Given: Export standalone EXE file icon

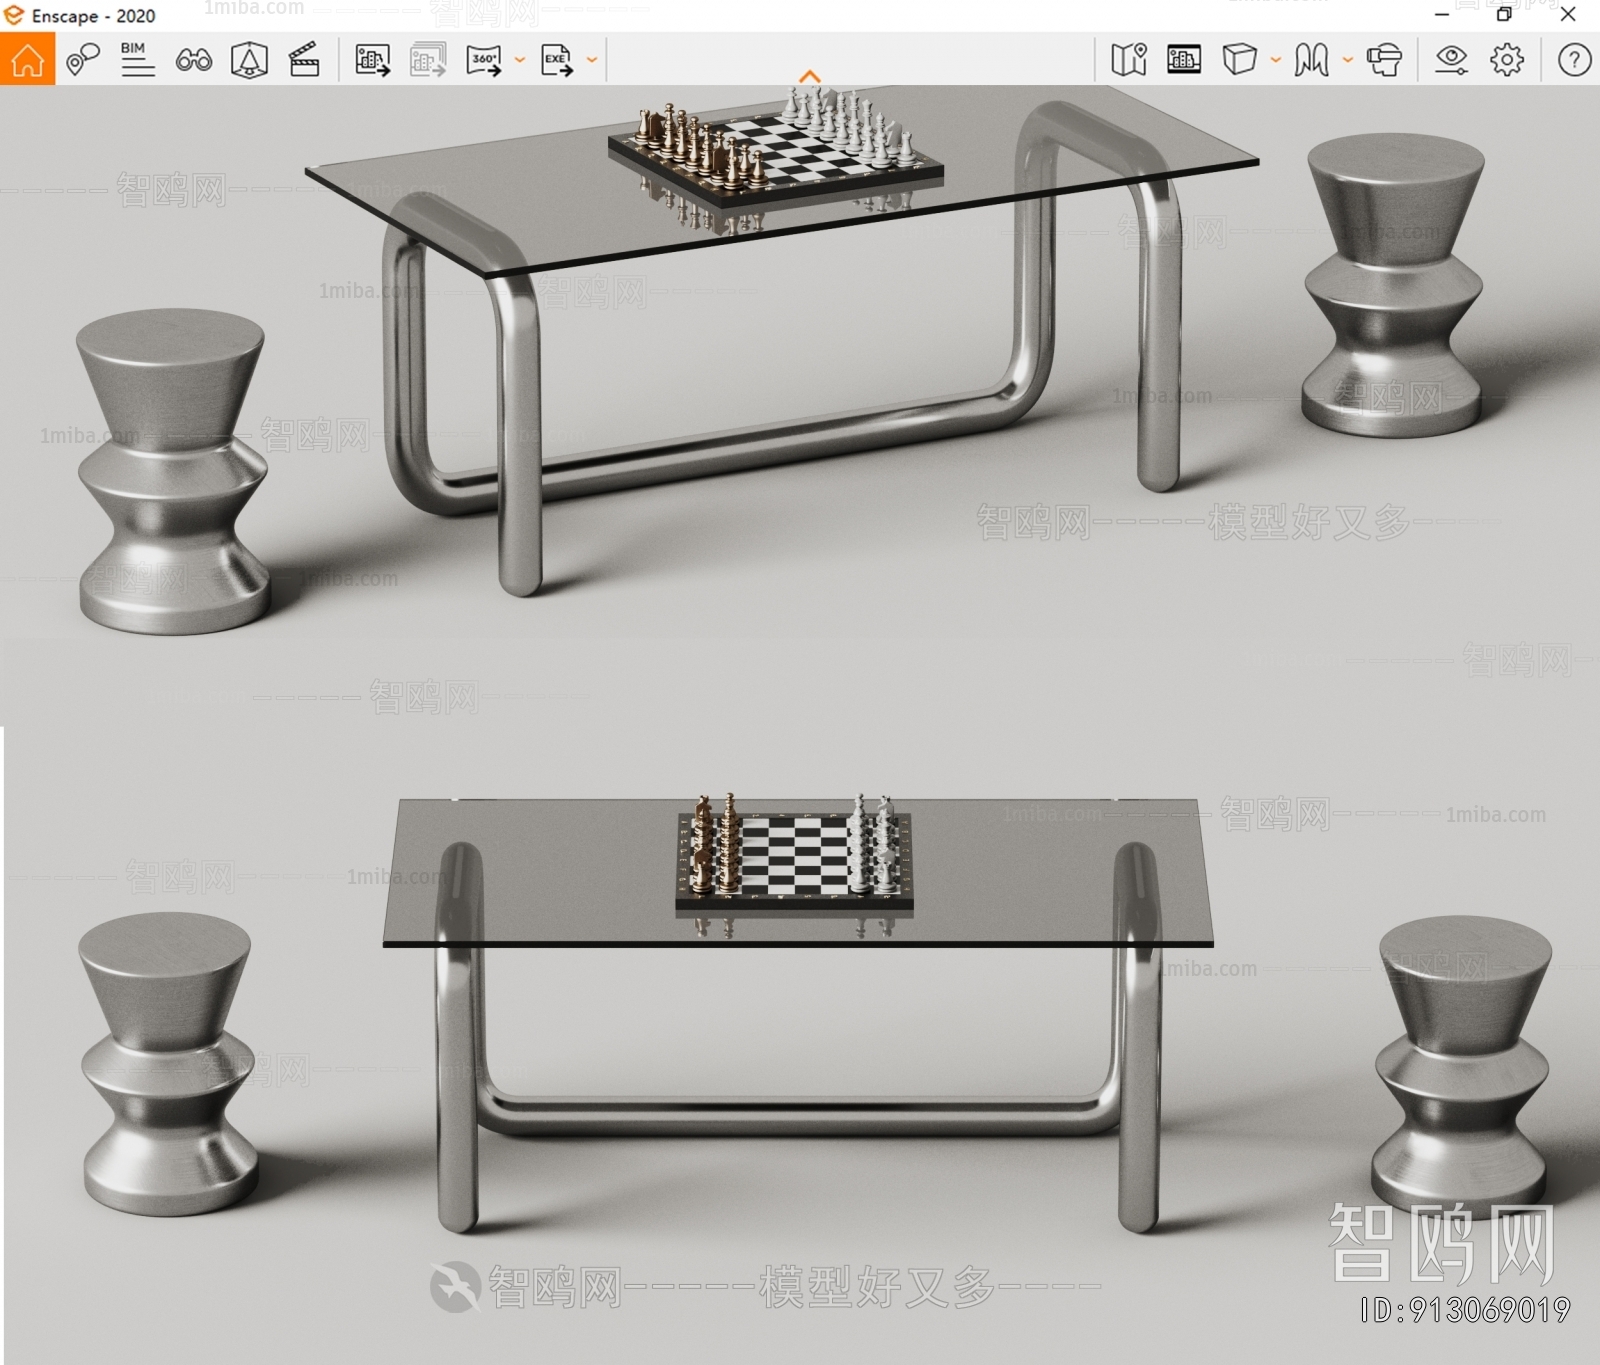Looking at the screenshot, I should pyautogui.click(x=557, y=60).
